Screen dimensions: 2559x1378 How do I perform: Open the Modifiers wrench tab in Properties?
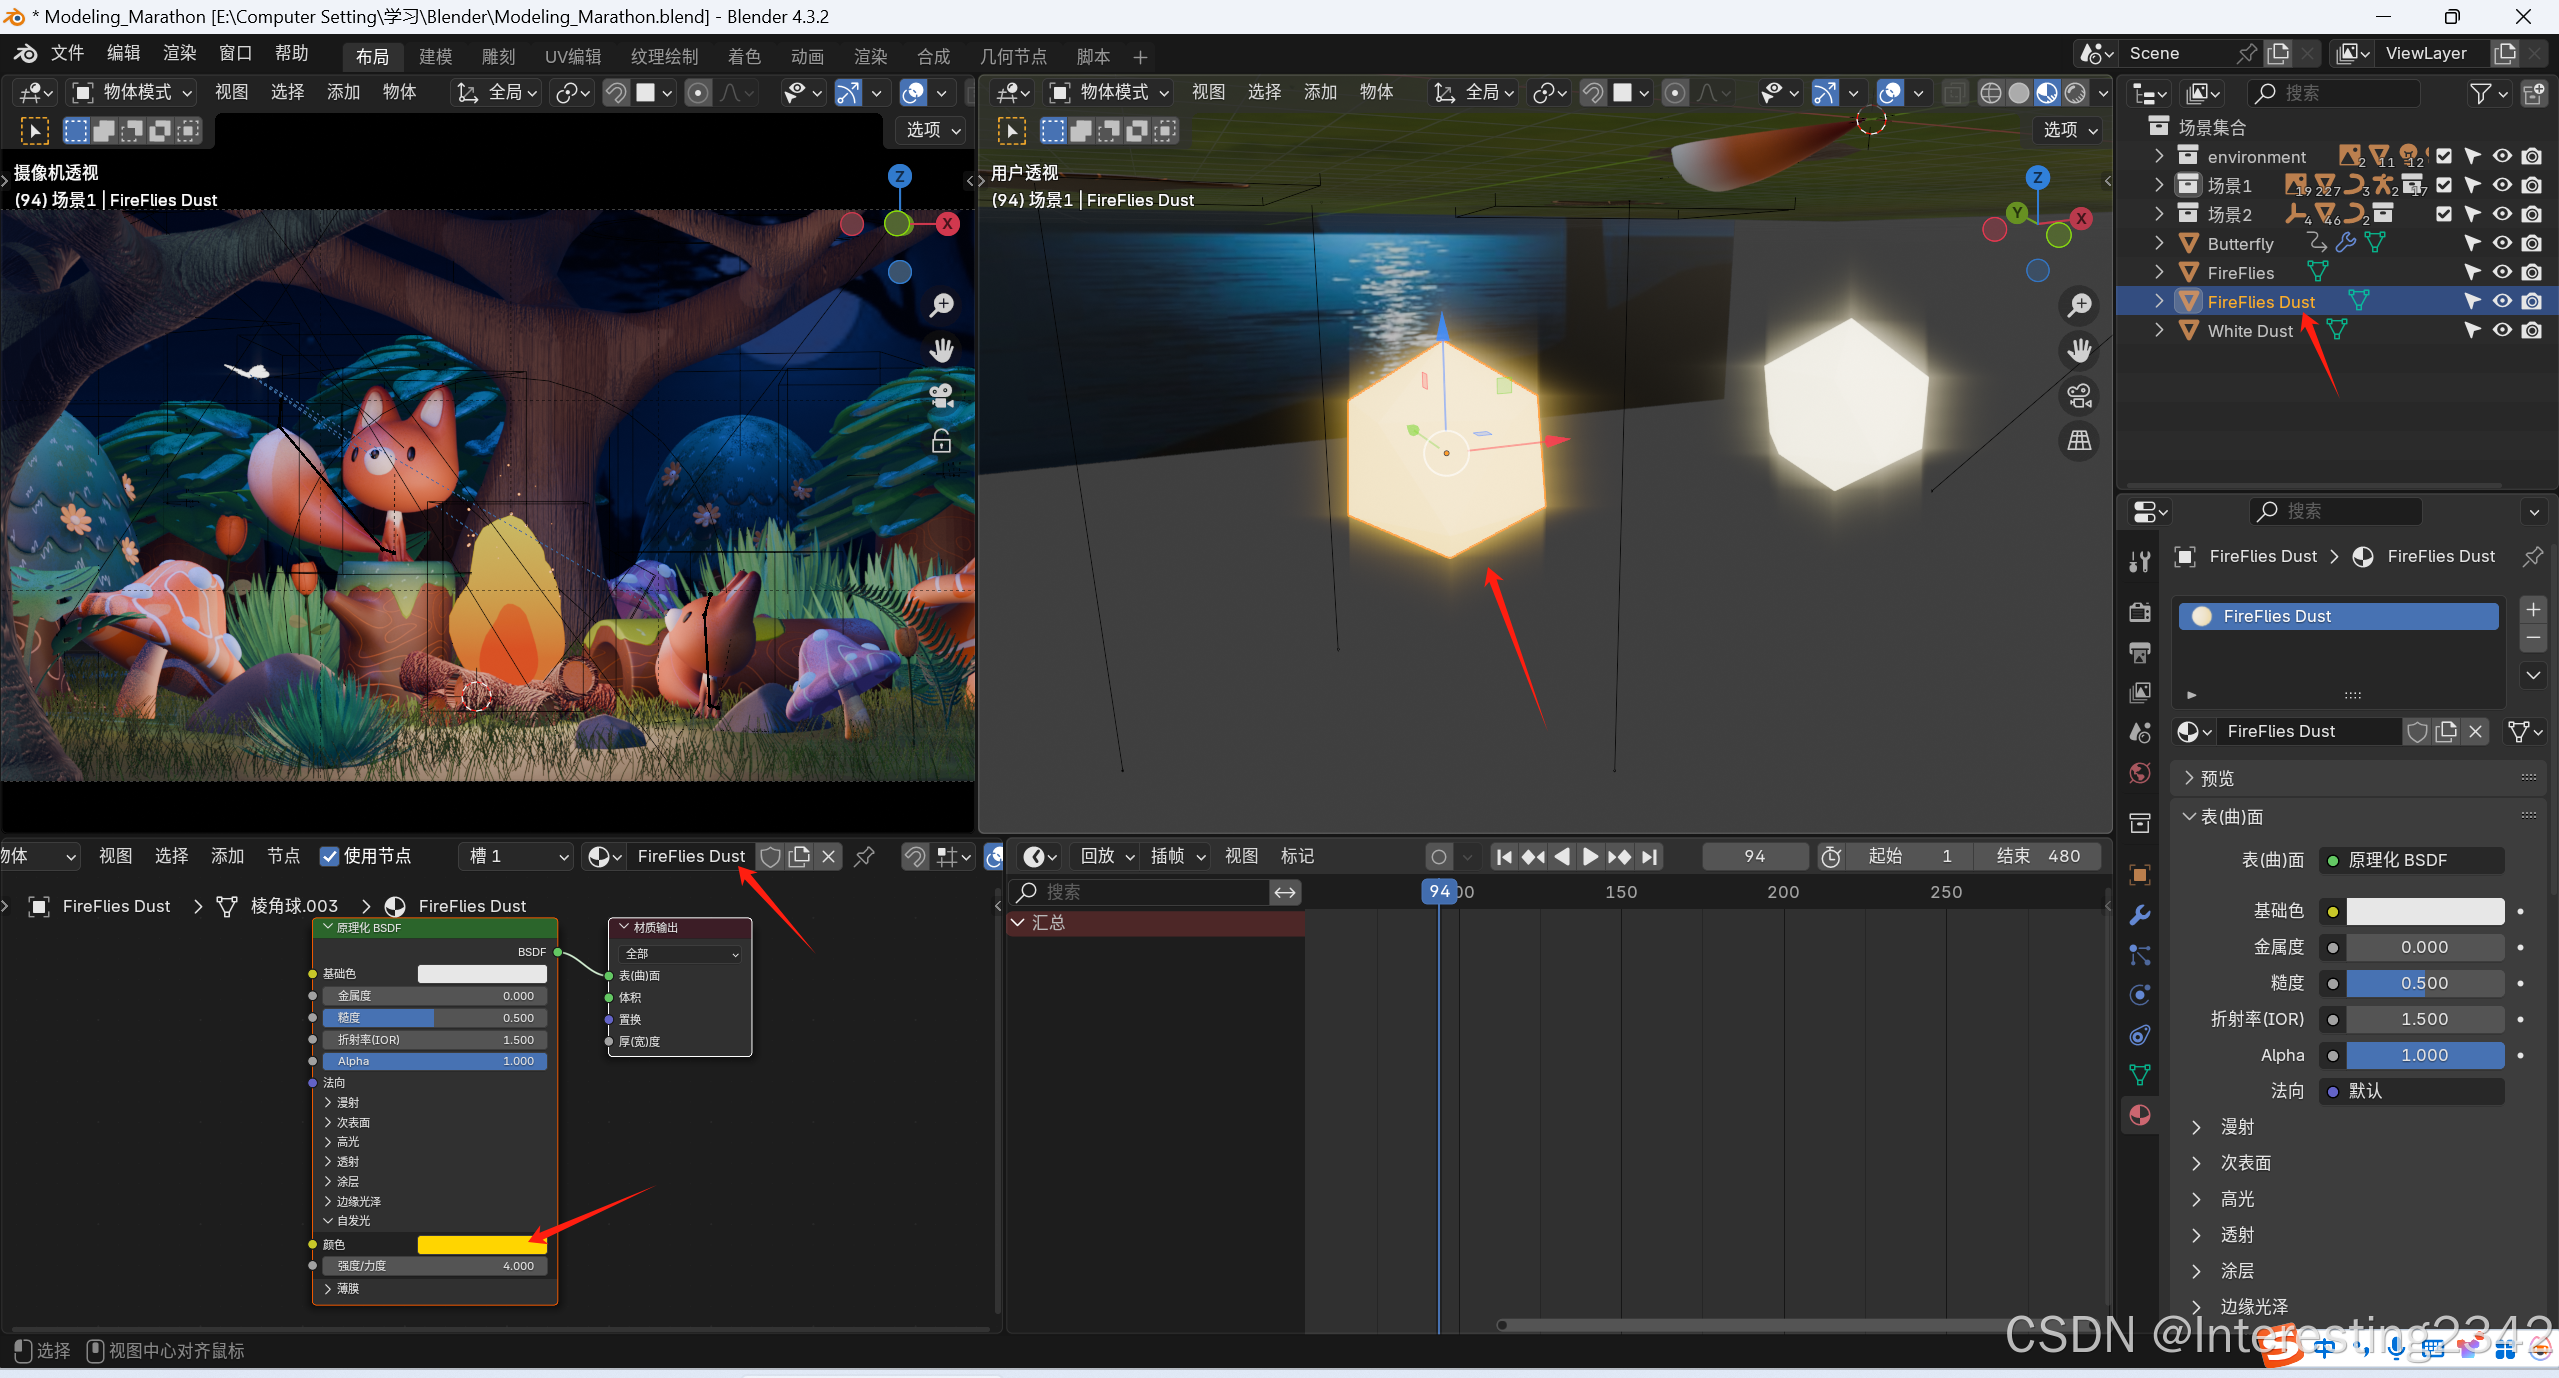point(2140,915)
